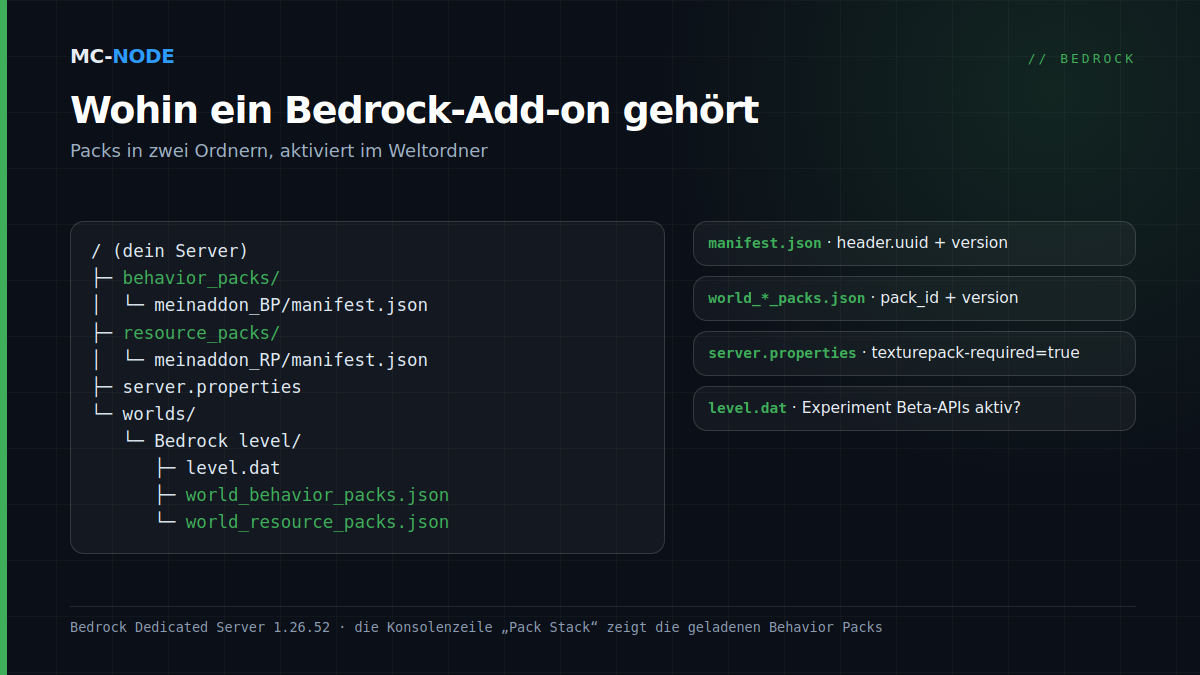This screenshot has width=1200, height=675.
Task: Select the heading Wohin ein Bedrock-Add-on gehört
Action: 414,110
